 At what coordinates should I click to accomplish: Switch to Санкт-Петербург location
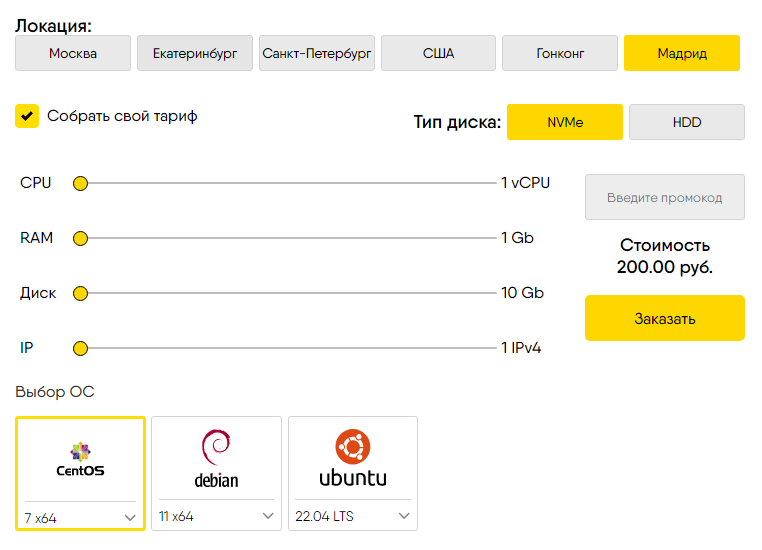click(x=317, y=53)
